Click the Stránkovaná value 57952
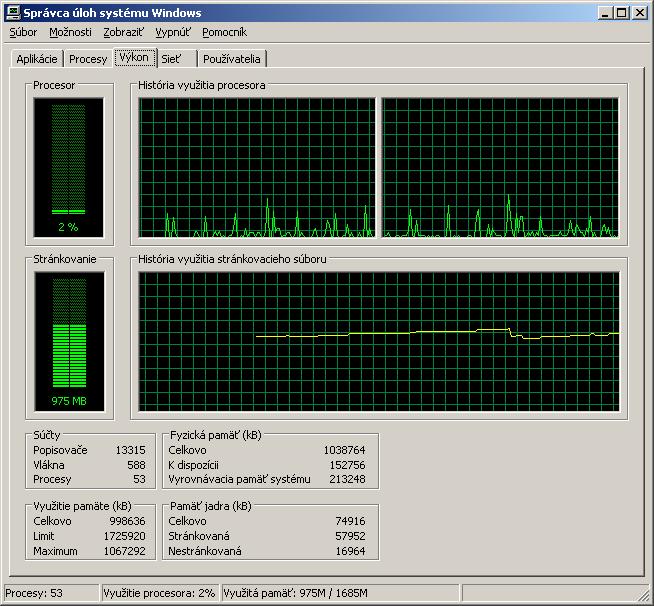 (350, 536)
